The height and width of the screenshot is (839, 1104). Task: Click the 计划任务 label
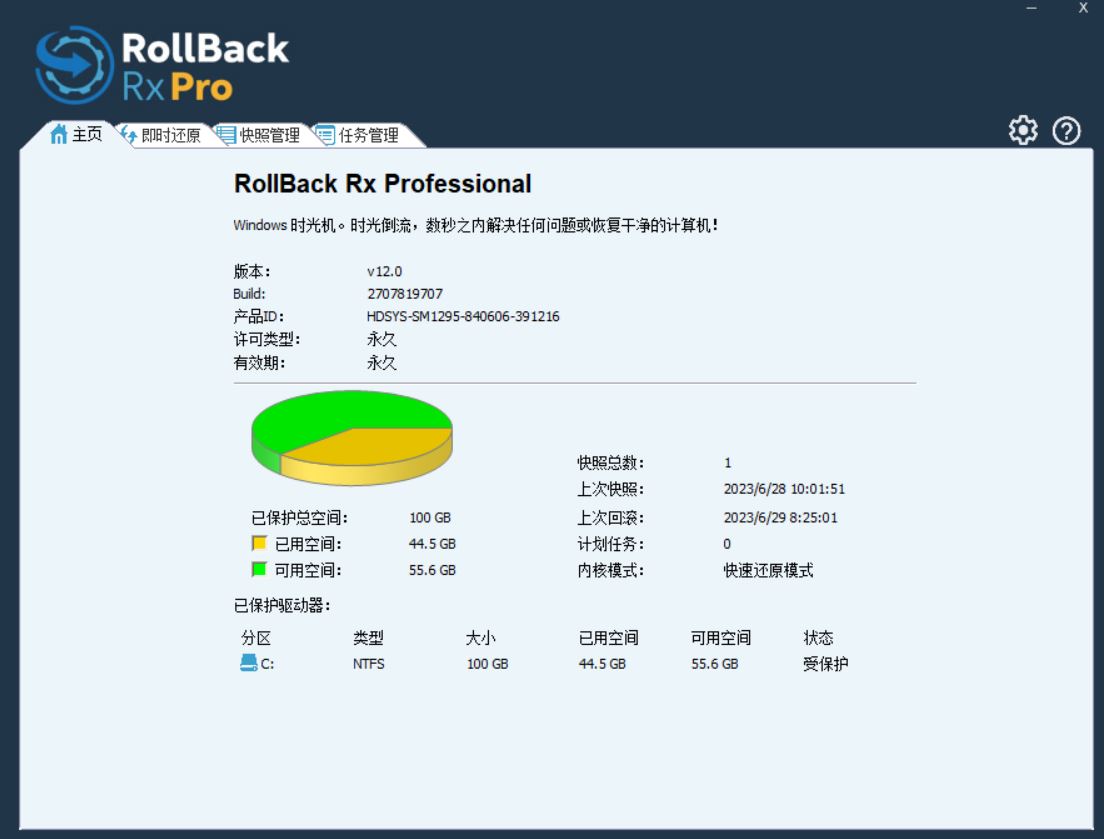(610, 543)
